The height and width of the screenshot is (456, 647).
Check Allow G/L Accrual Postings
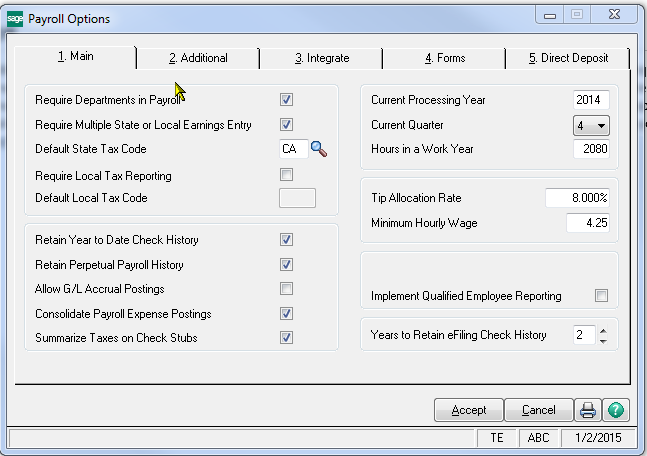coord(286,289)
